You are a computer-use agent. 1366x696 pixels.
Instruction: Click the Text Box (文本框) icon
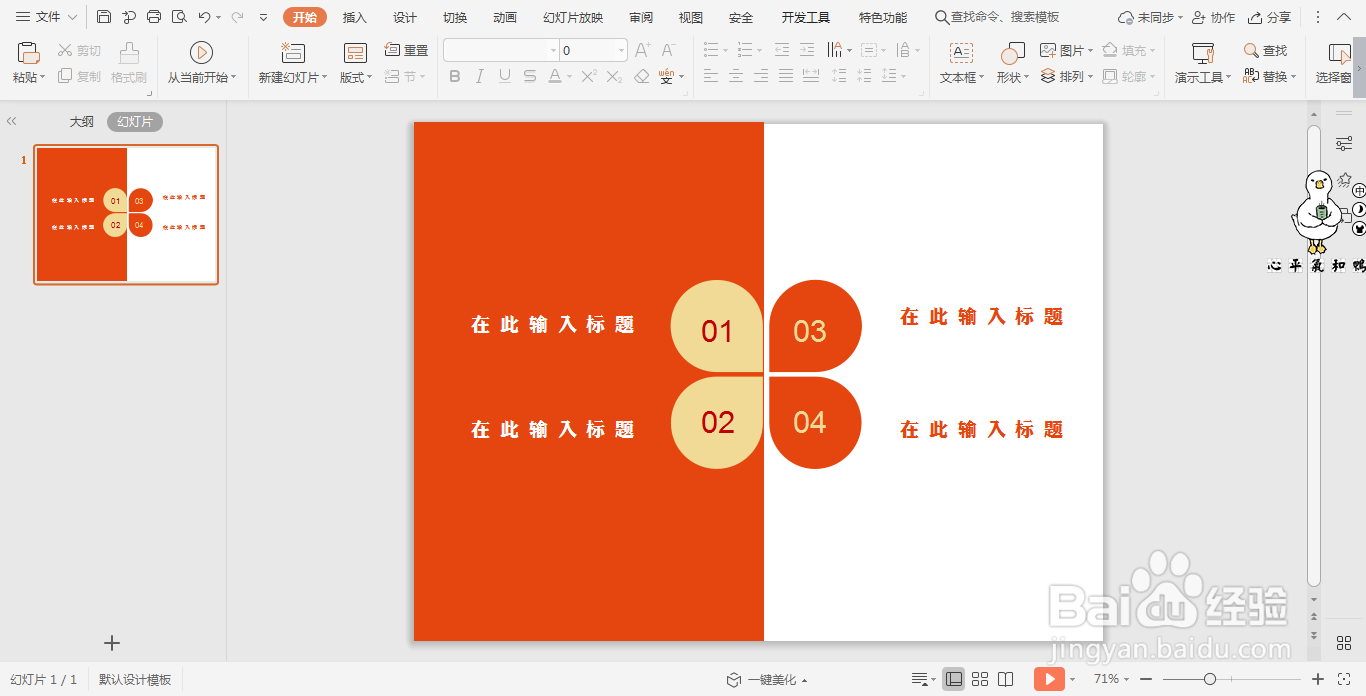[961, 53]
